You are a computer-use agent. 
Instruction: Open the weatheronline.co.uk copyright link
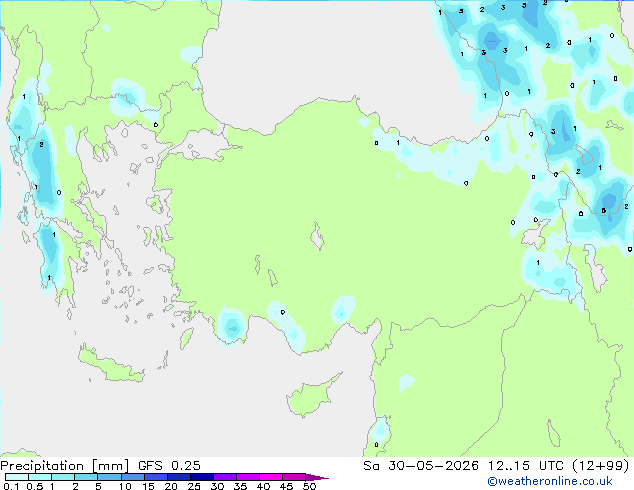coord(550,481)
